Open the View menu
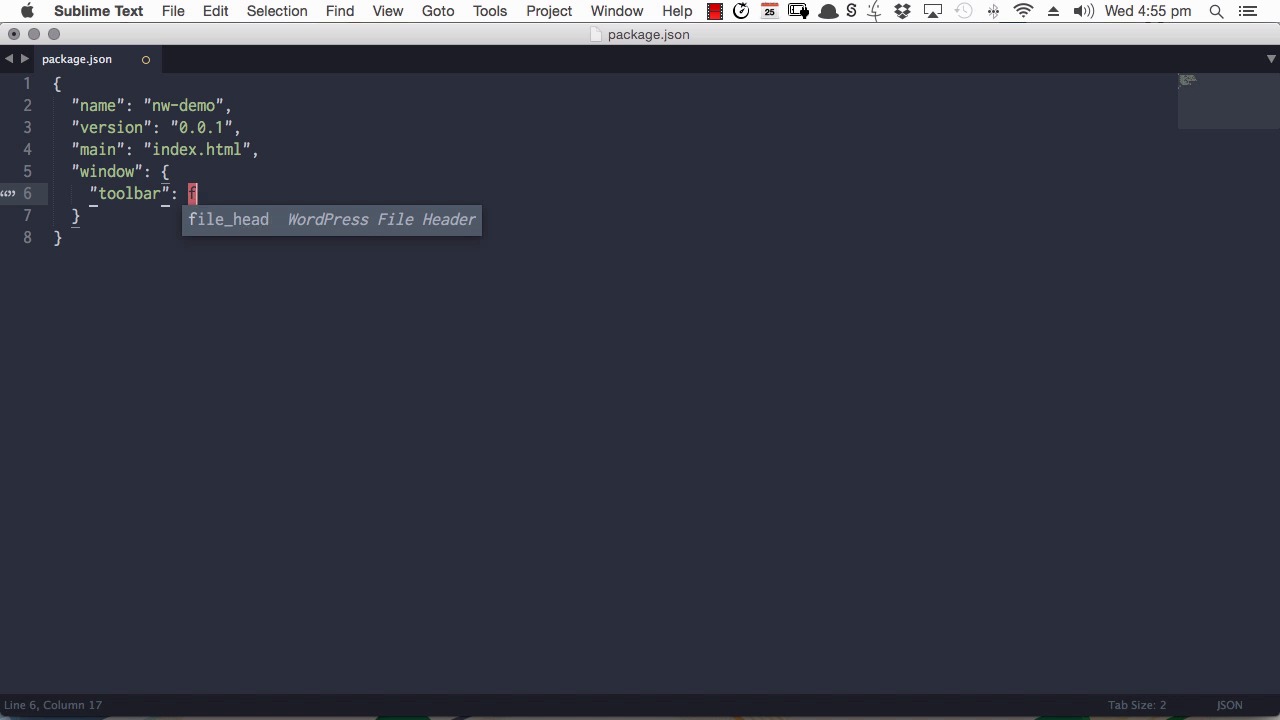 (x=388, y=11)
